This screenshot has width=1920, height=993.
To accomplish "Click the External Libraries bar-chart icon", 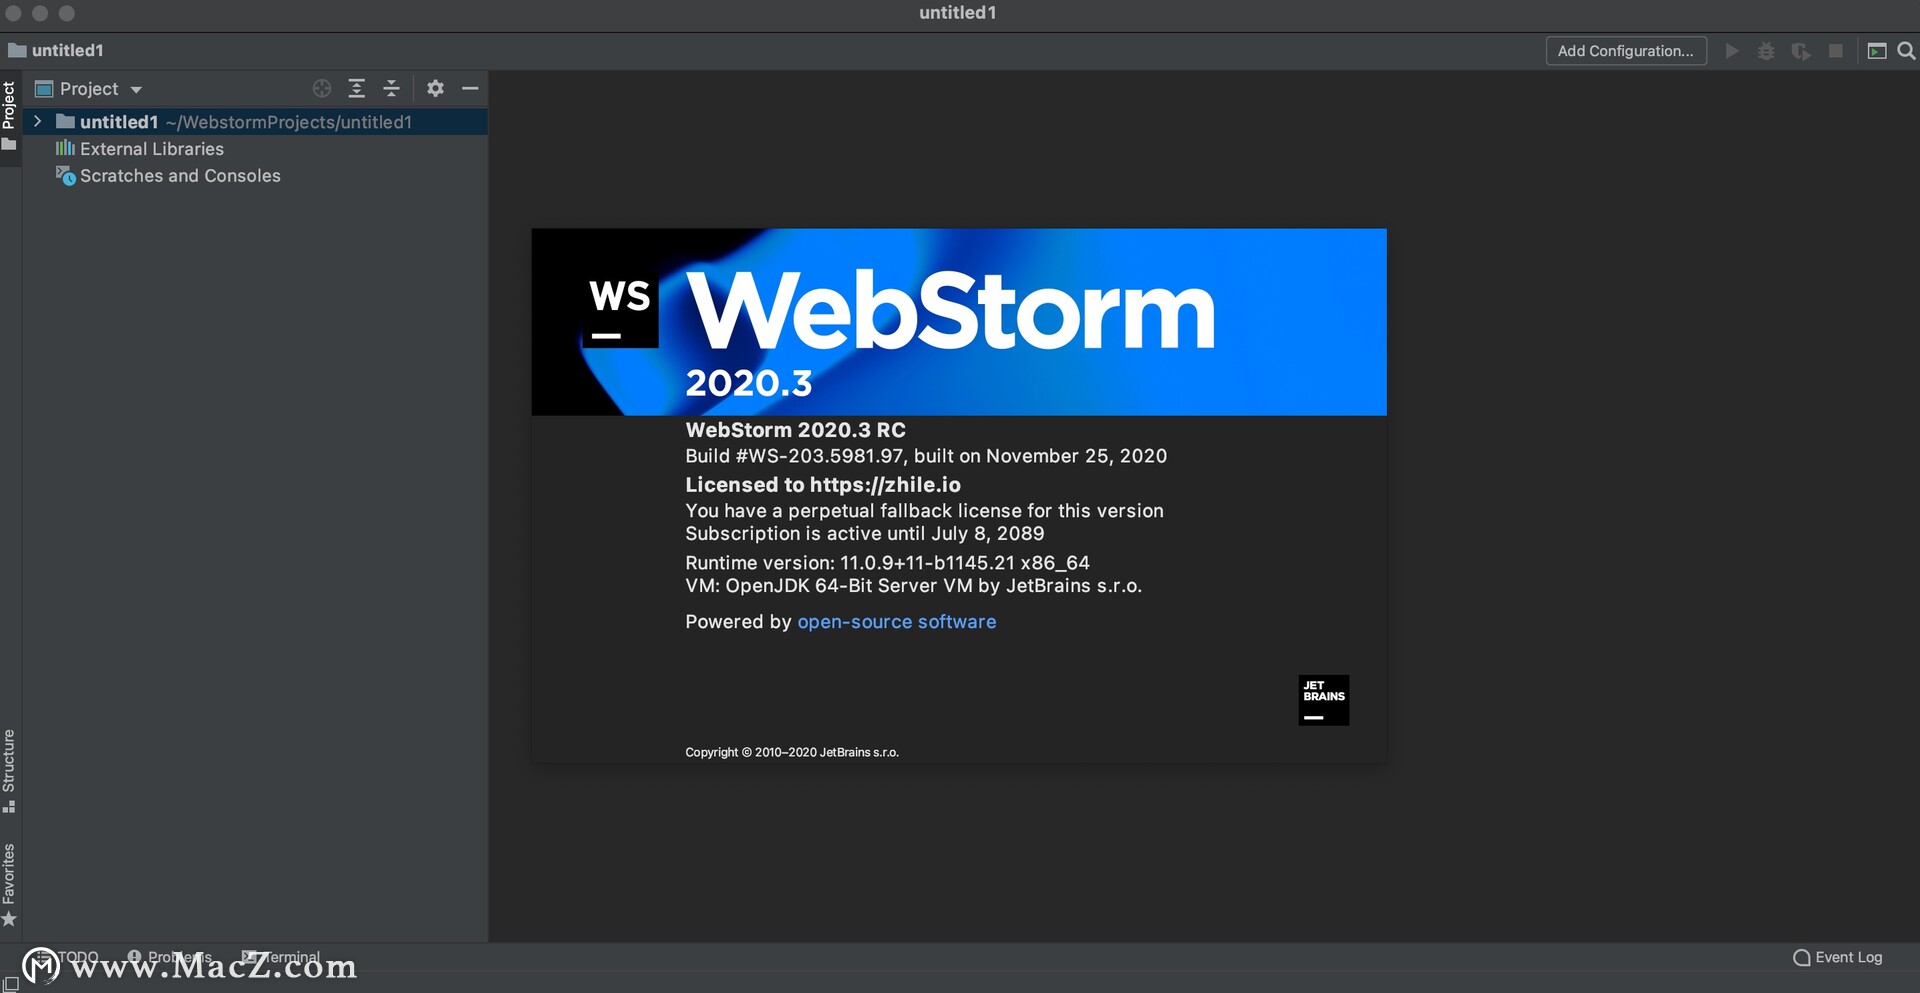I will 65,148.
